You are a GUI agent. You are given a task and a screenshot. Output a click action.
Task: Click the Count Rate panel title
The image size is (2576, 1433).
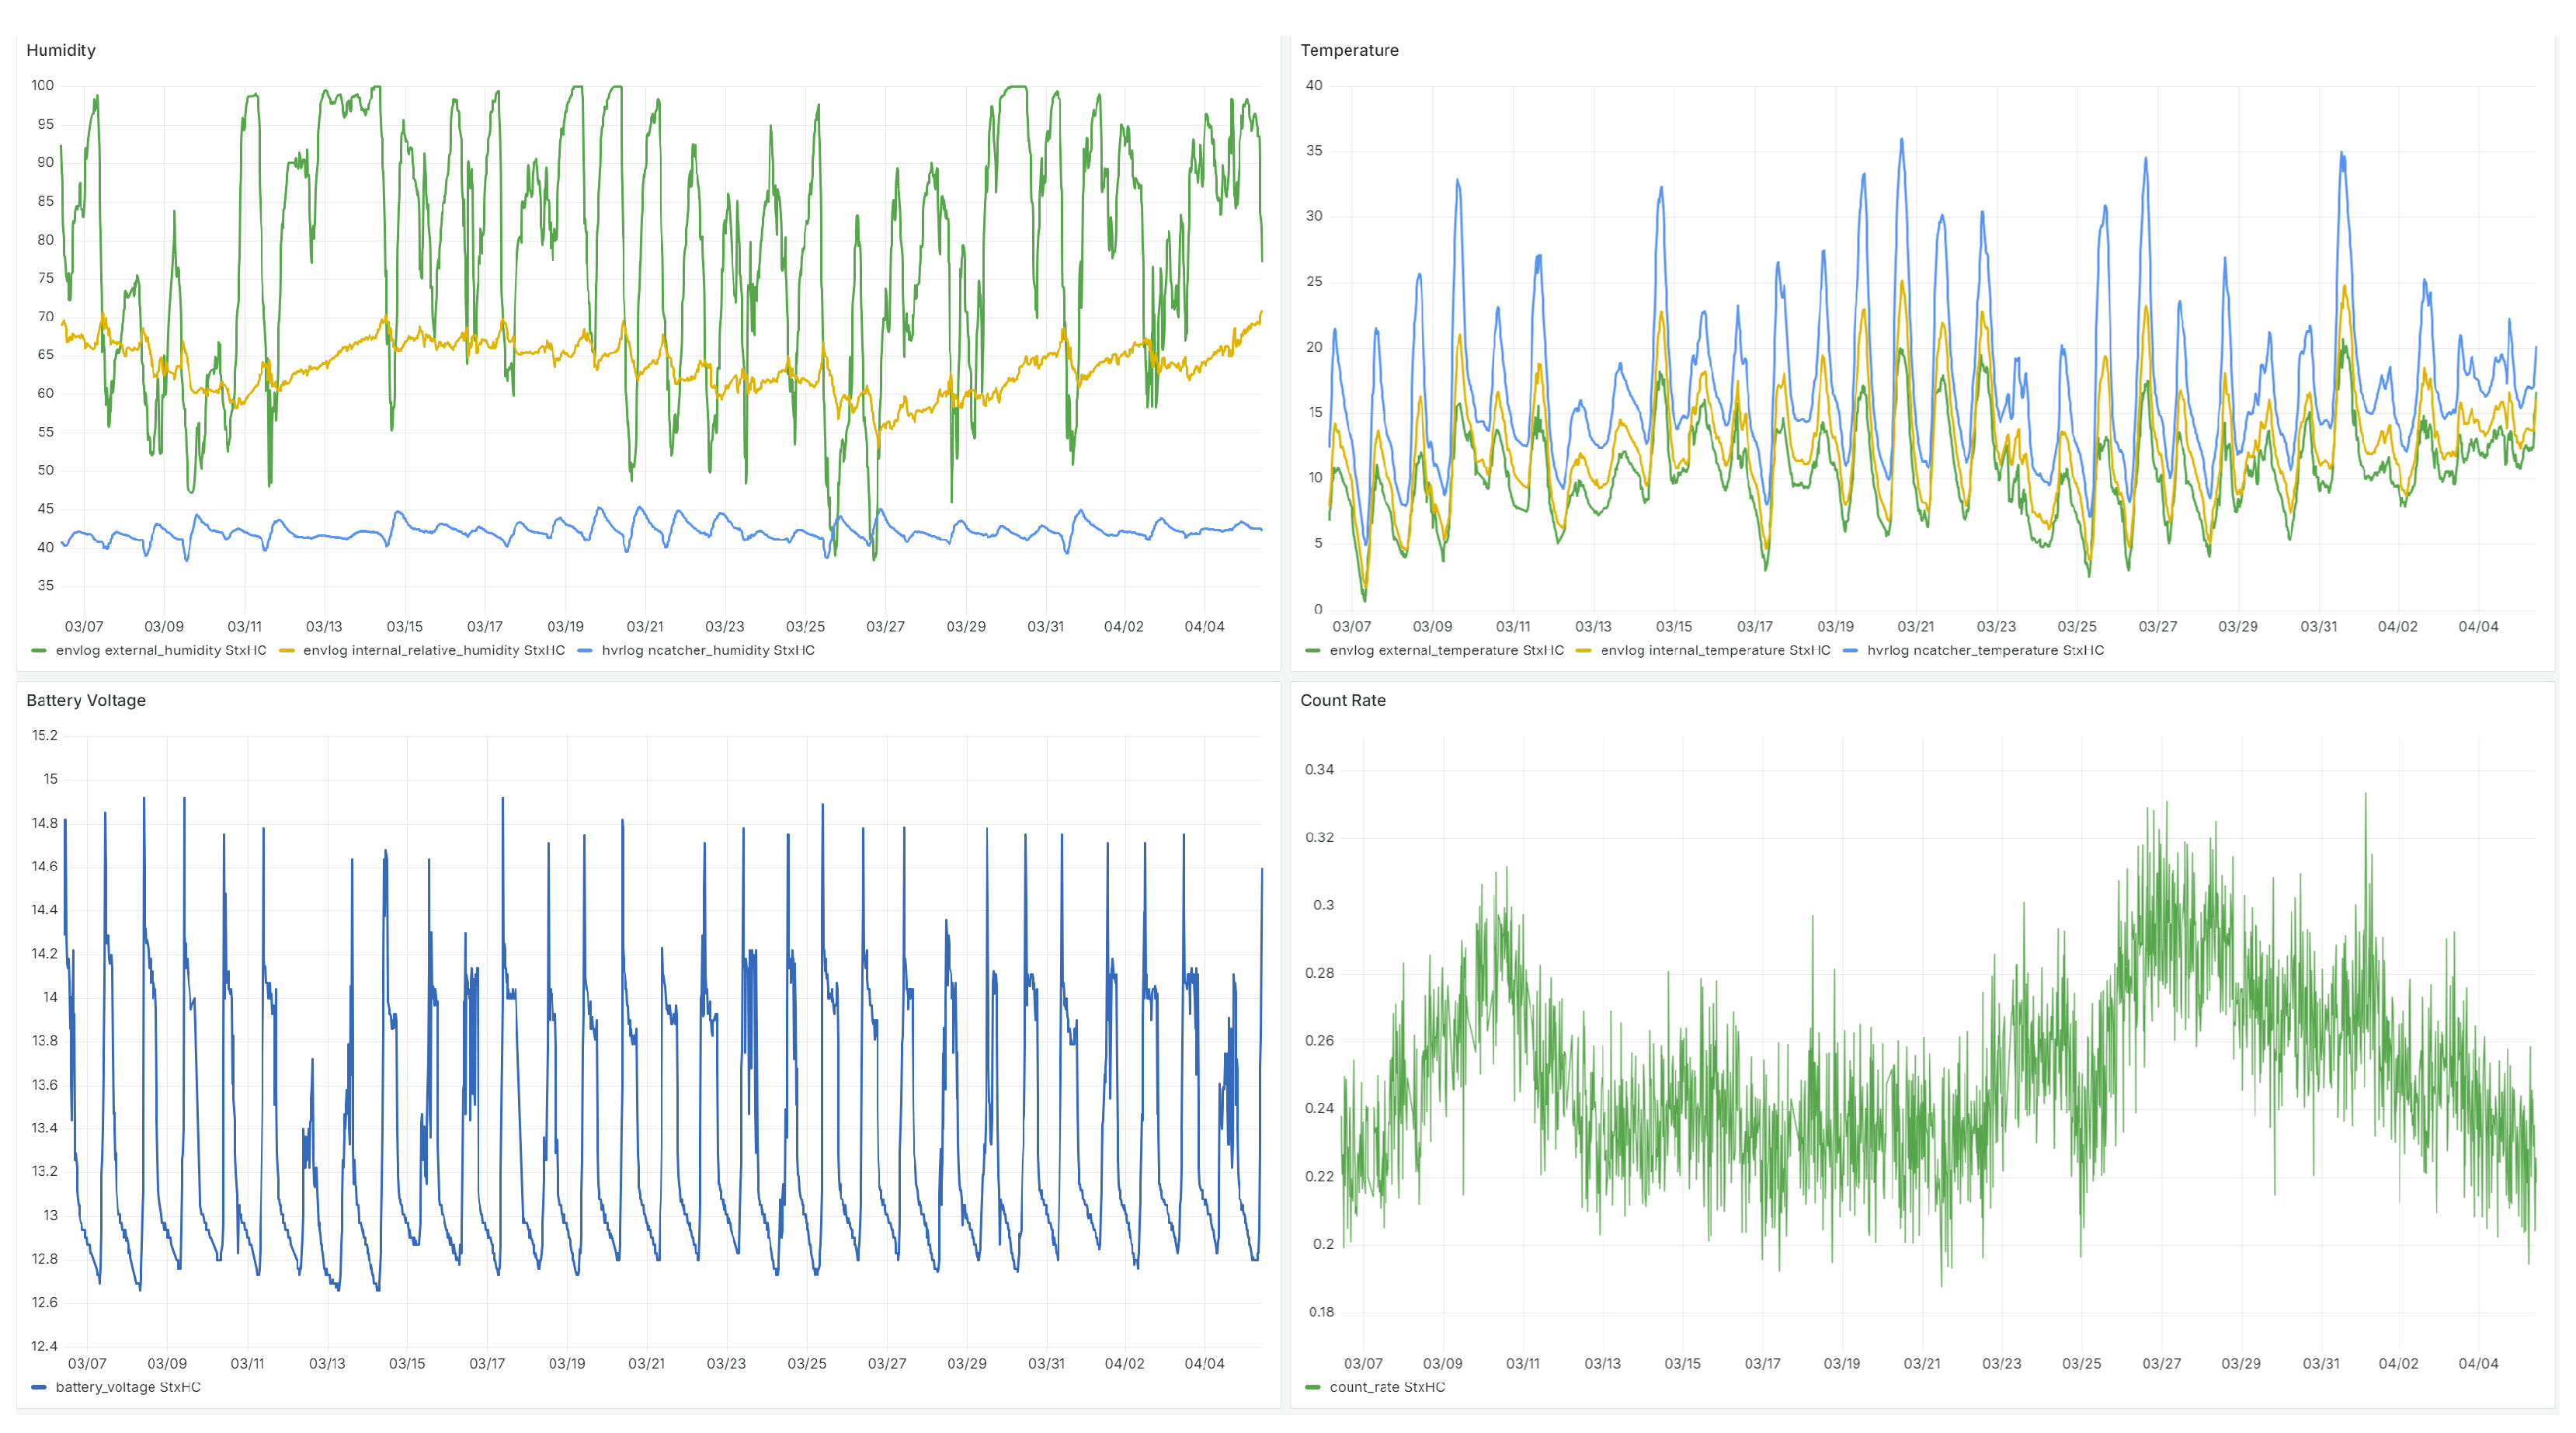pyautogui.click(x=1342, y=700)
